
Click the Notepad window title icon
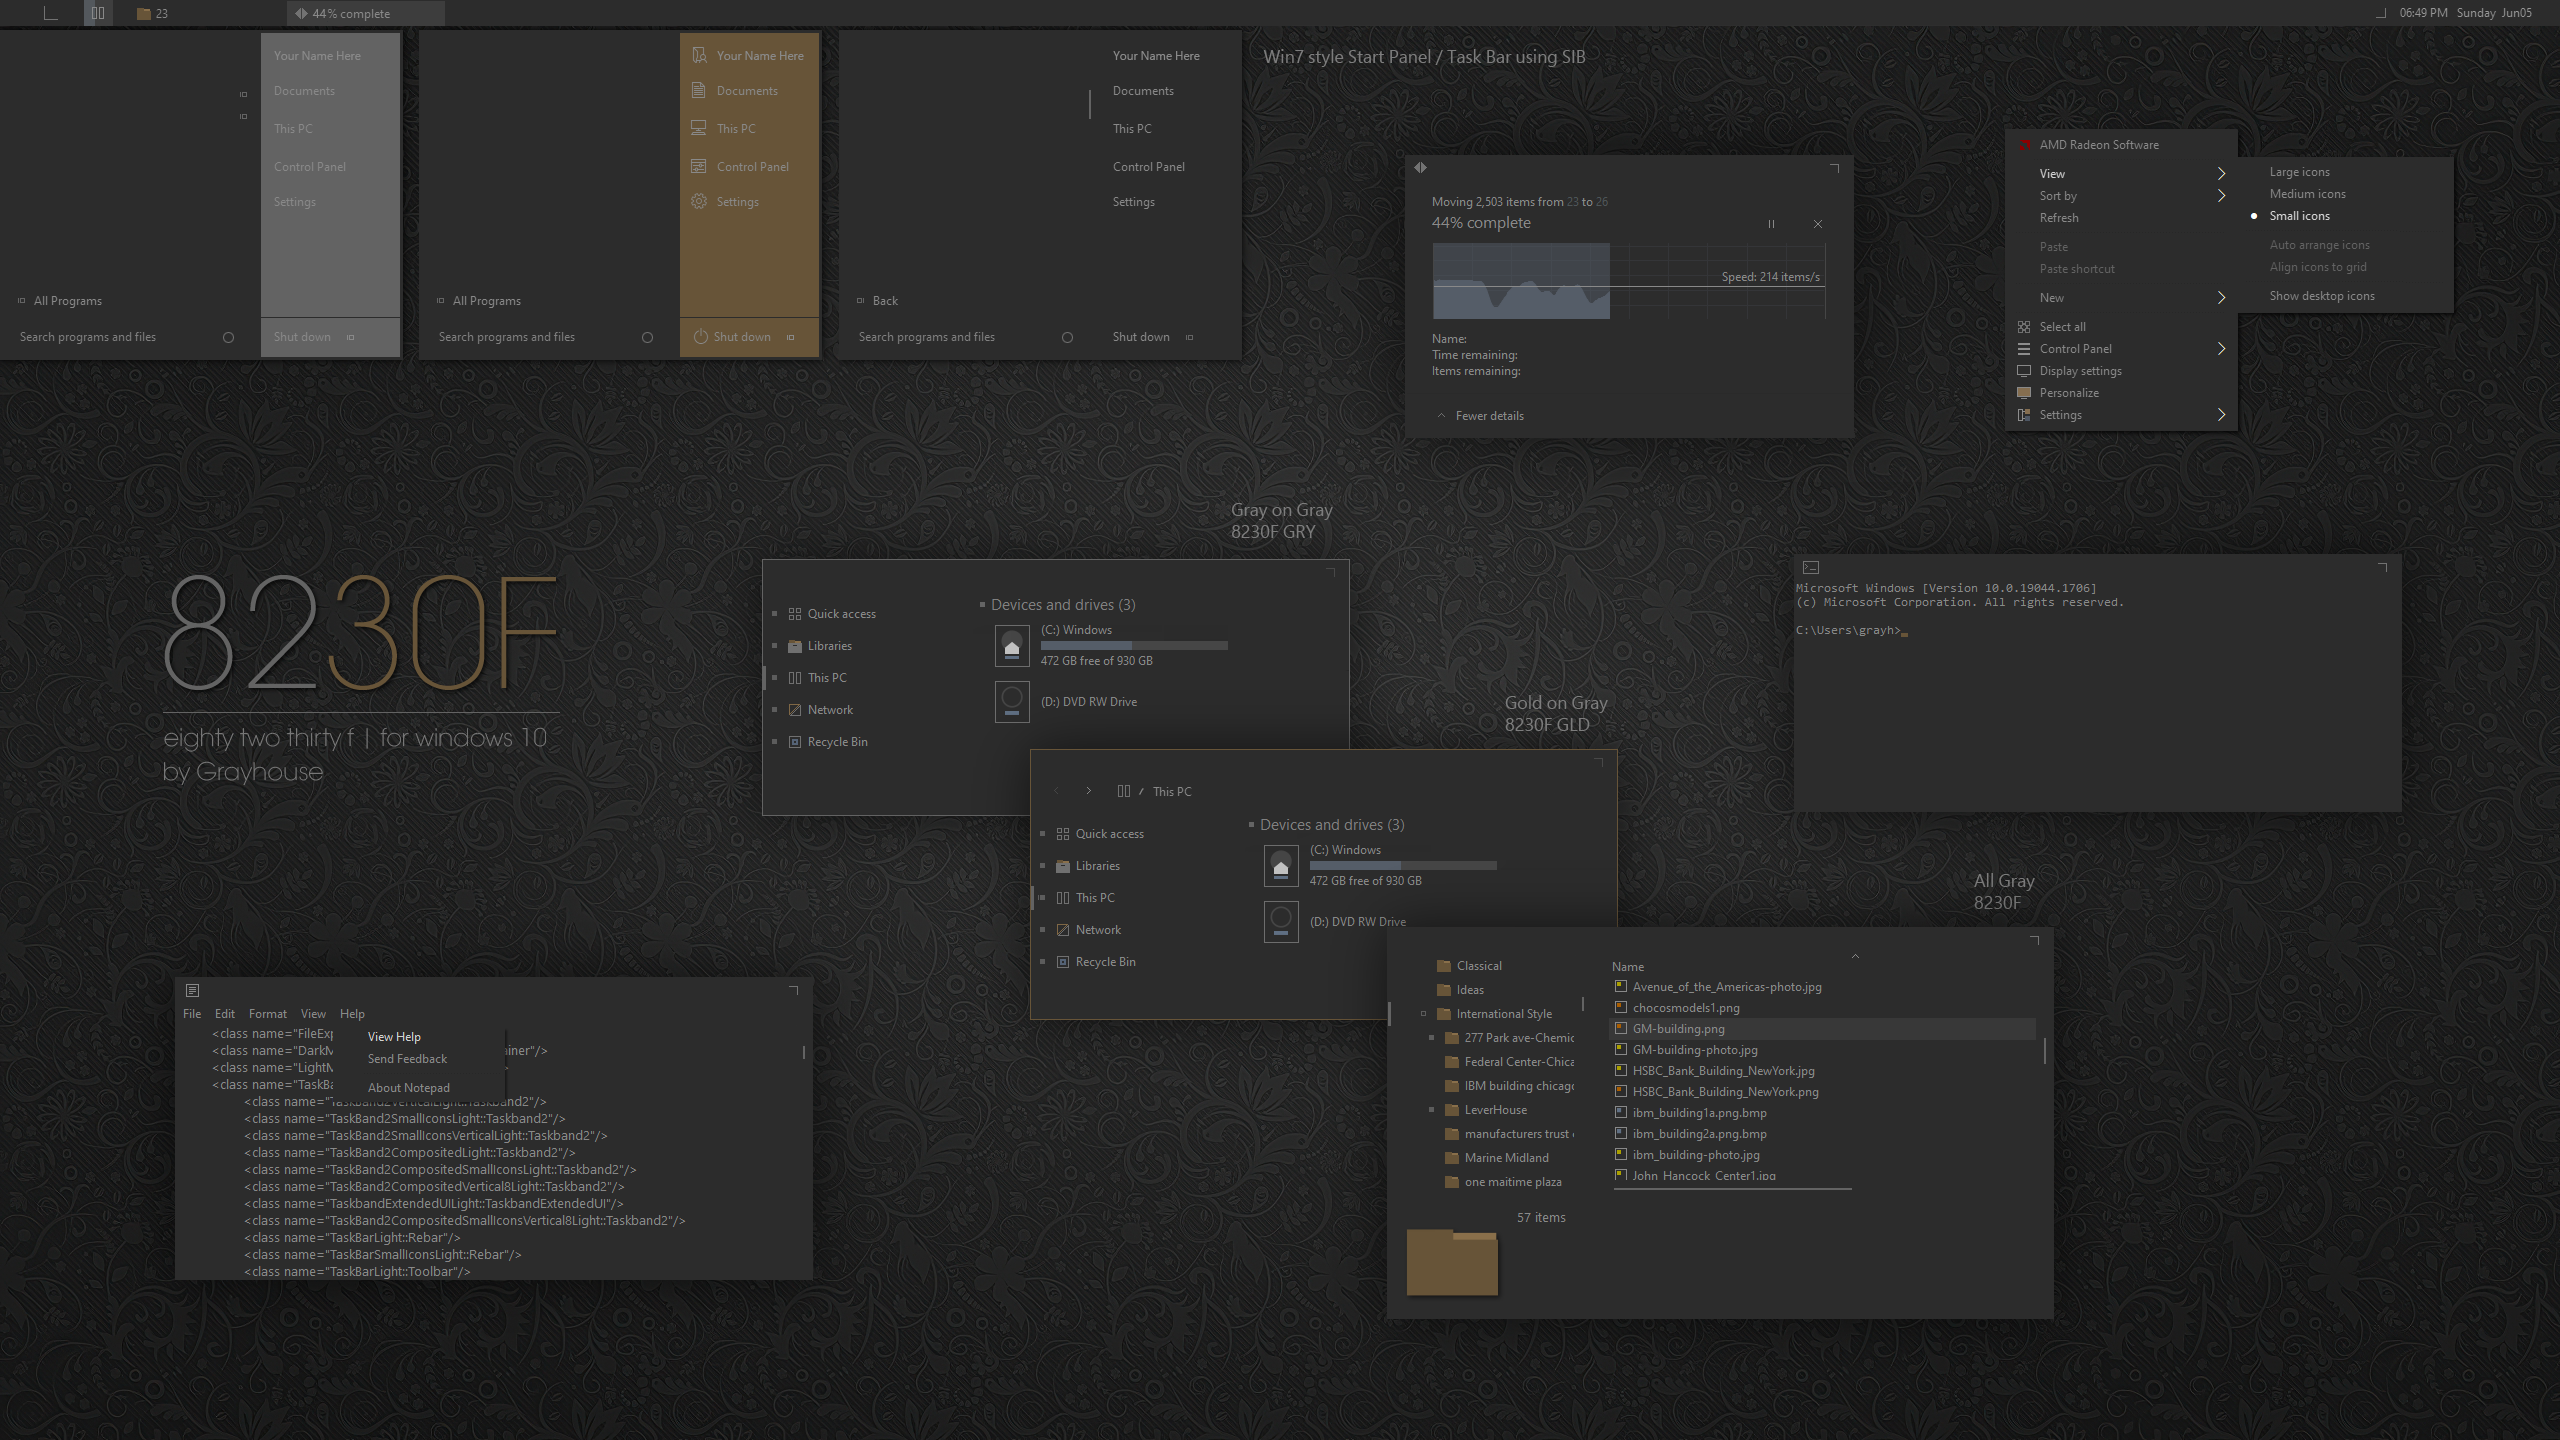tap(193, 990)
